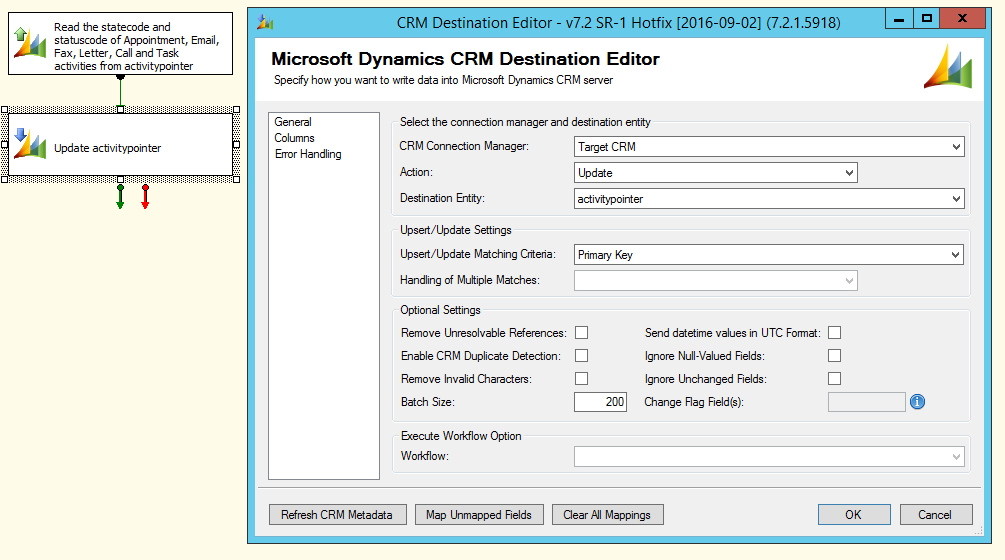The height and width of the screenshot is (560, 1005).
Task: Click the CRM source component icon with green arrow
Action: [29, 42]
